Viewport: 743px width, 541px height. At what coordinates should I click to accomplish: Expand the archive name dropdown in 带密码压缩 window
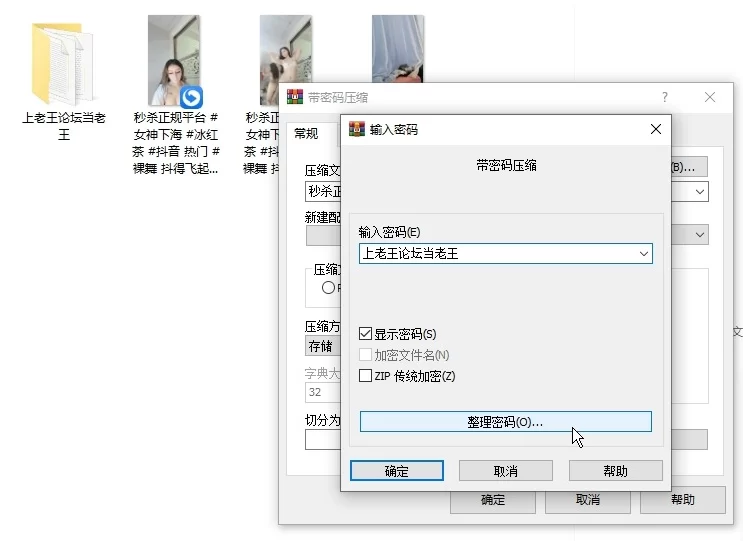[699, 192]
